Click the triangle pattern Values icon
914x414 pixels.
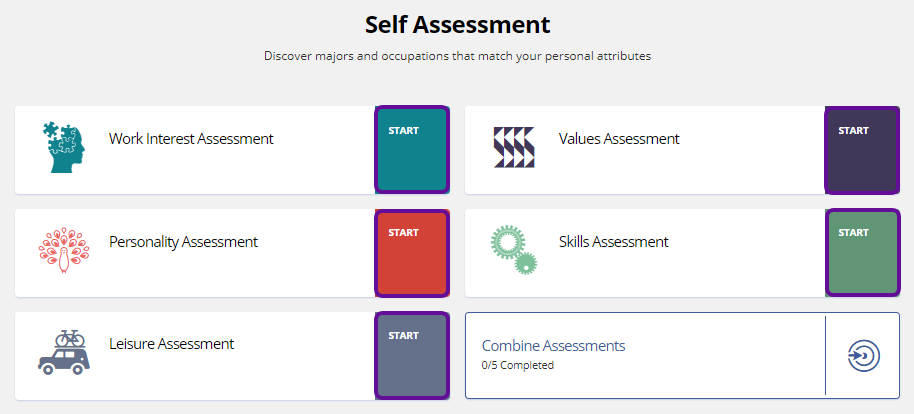click(x=514, y=148)
